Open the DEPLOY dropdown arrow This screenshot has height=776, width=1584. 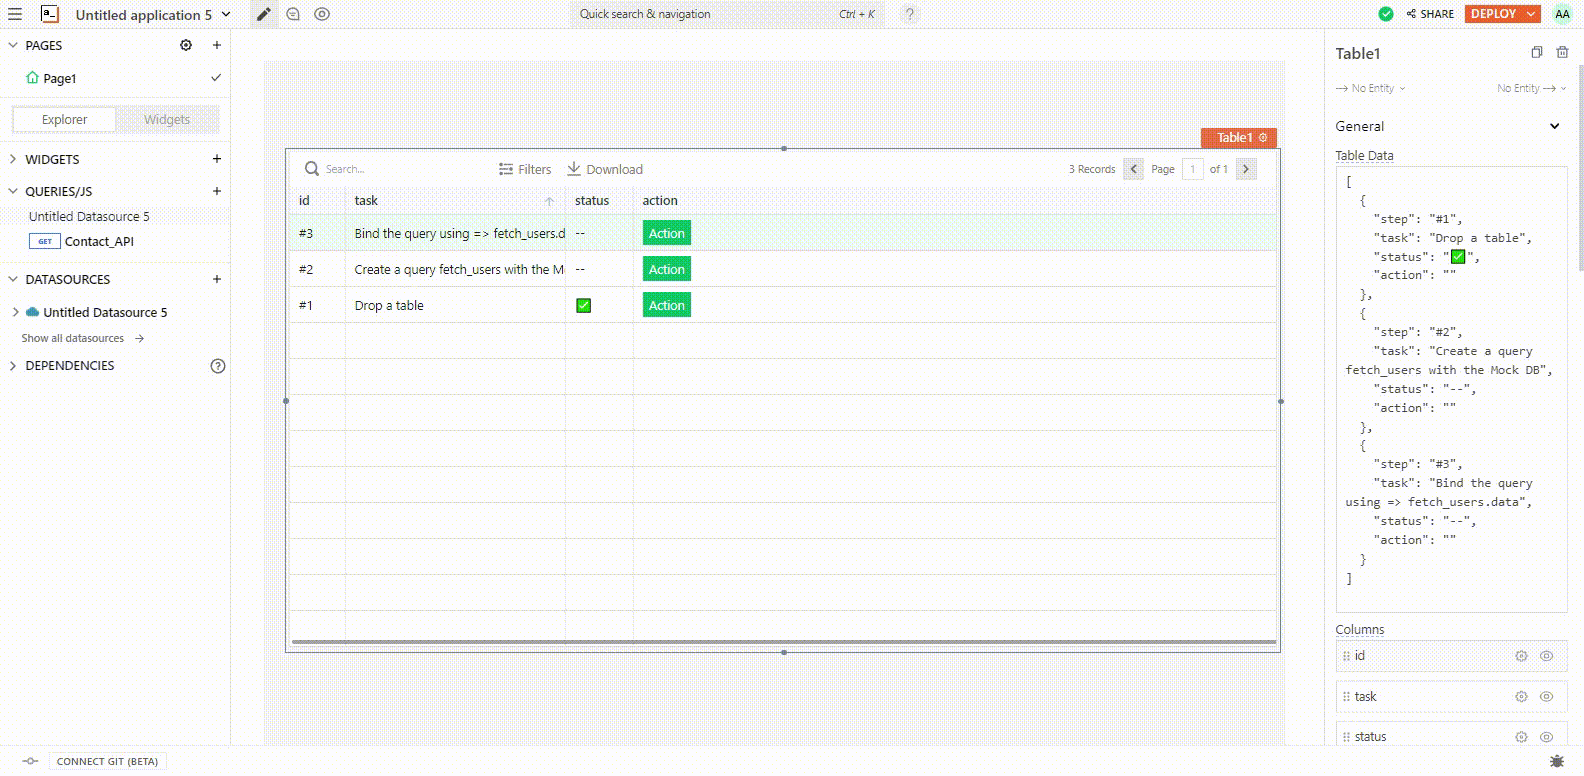1531,14
